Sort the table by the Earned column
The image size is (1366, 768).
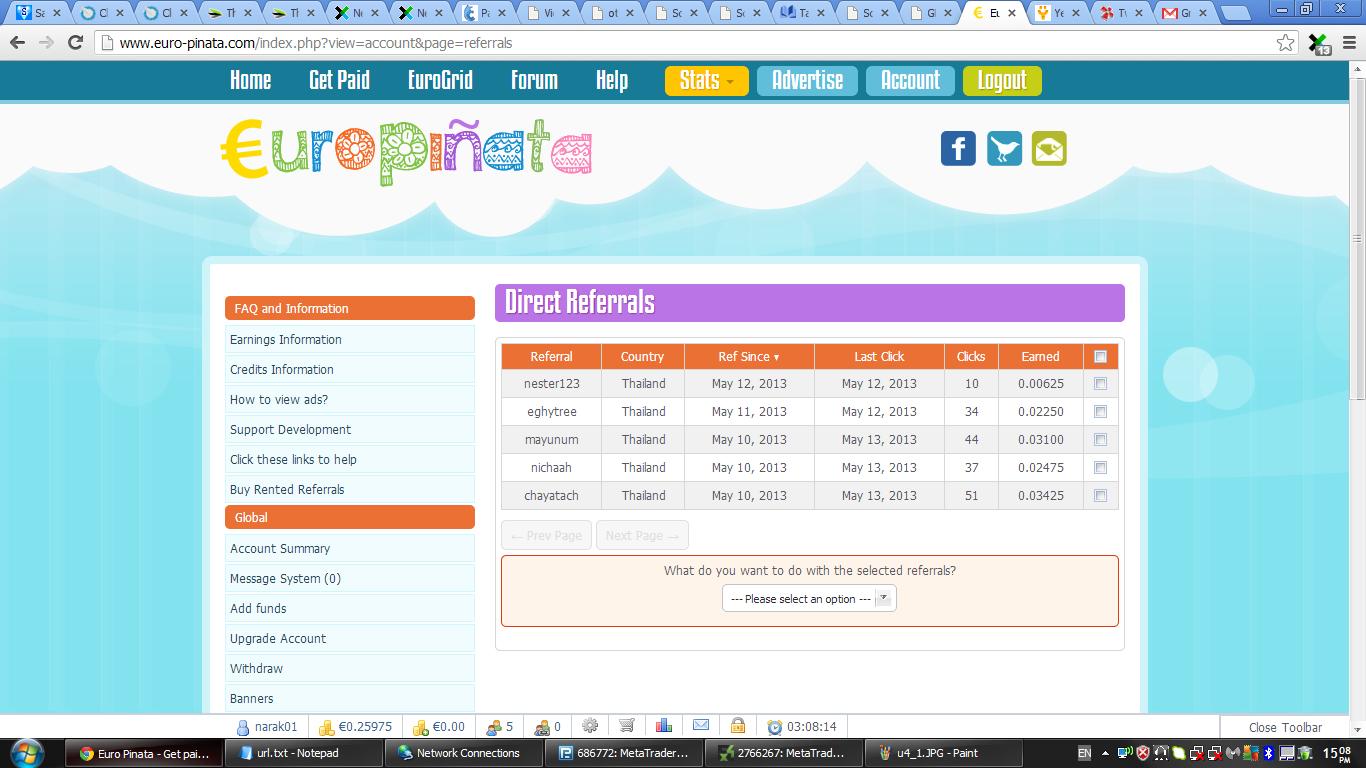(x=1040, y=357)
